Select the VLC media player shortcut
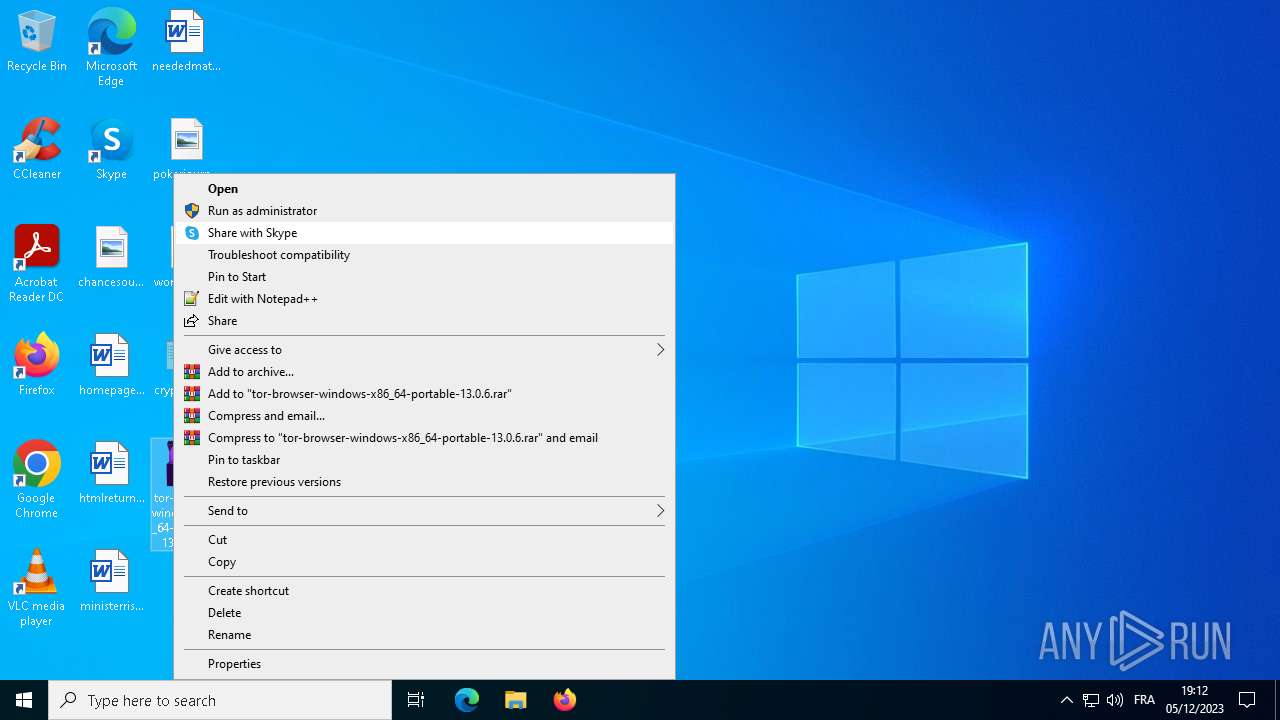1280x720 pixels. click(37, 588)
